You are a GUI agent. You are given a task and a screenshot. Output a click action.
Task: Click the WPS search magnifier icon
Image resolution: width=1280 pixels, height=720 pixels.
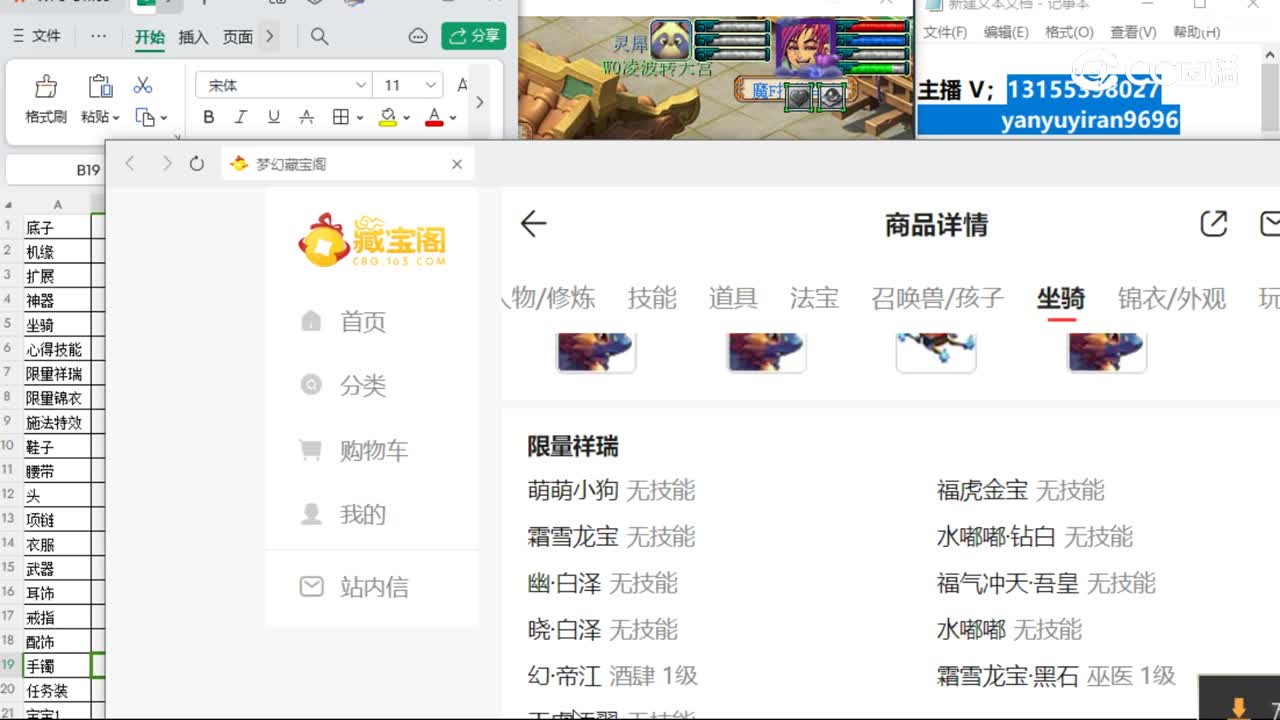(x=319, y=36)
